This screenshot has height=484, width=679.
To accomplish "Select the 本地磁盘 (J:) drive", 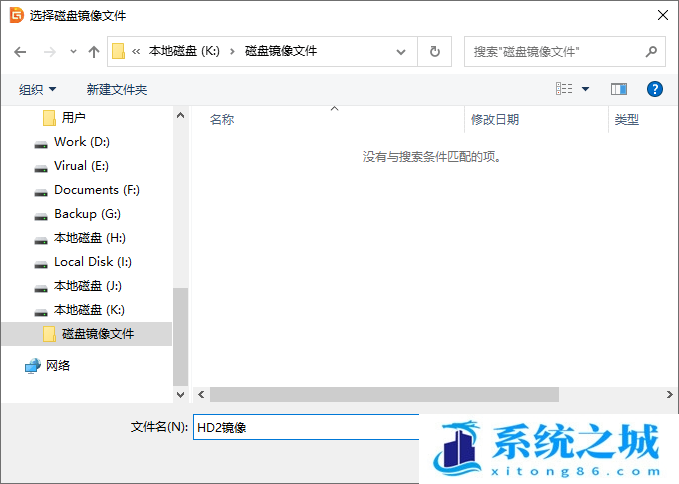I will 87,286.
